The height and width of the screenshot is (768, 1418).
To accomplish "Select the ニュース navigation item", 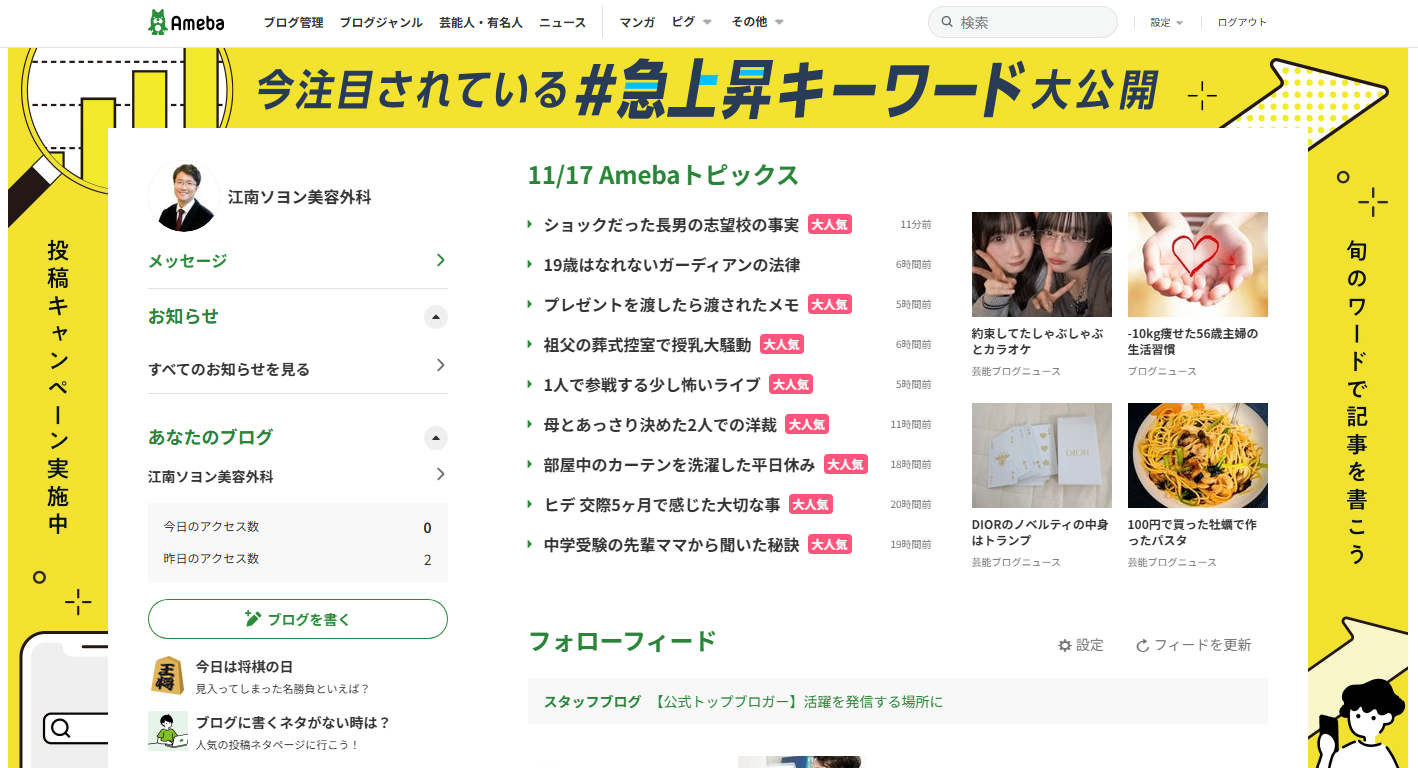I will [562, 21].
